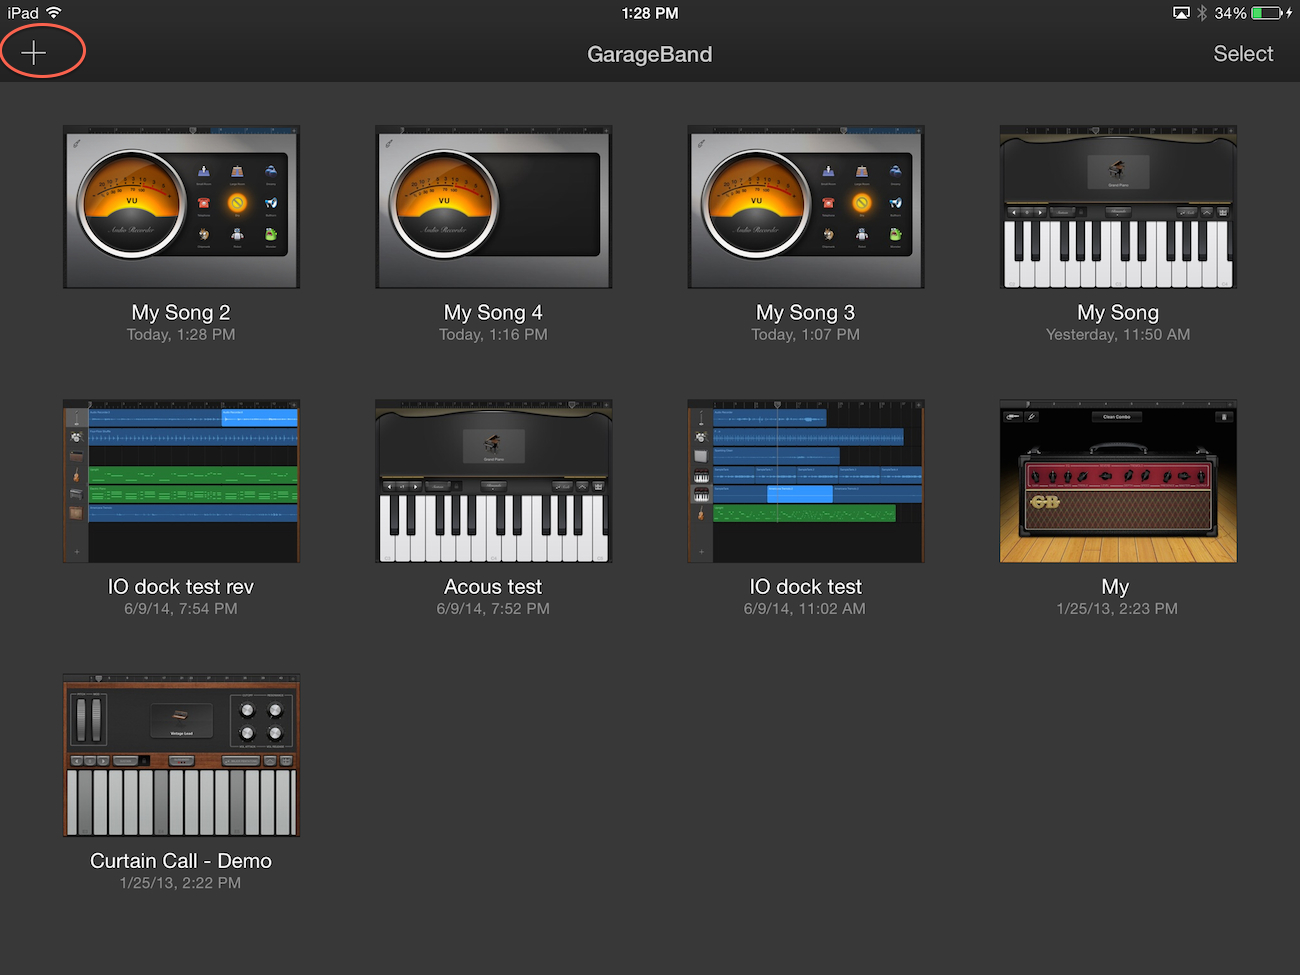Screen dimensions: 1300x975
Task: Click the 34% battery percentage text
Action: pos(1230,13)
